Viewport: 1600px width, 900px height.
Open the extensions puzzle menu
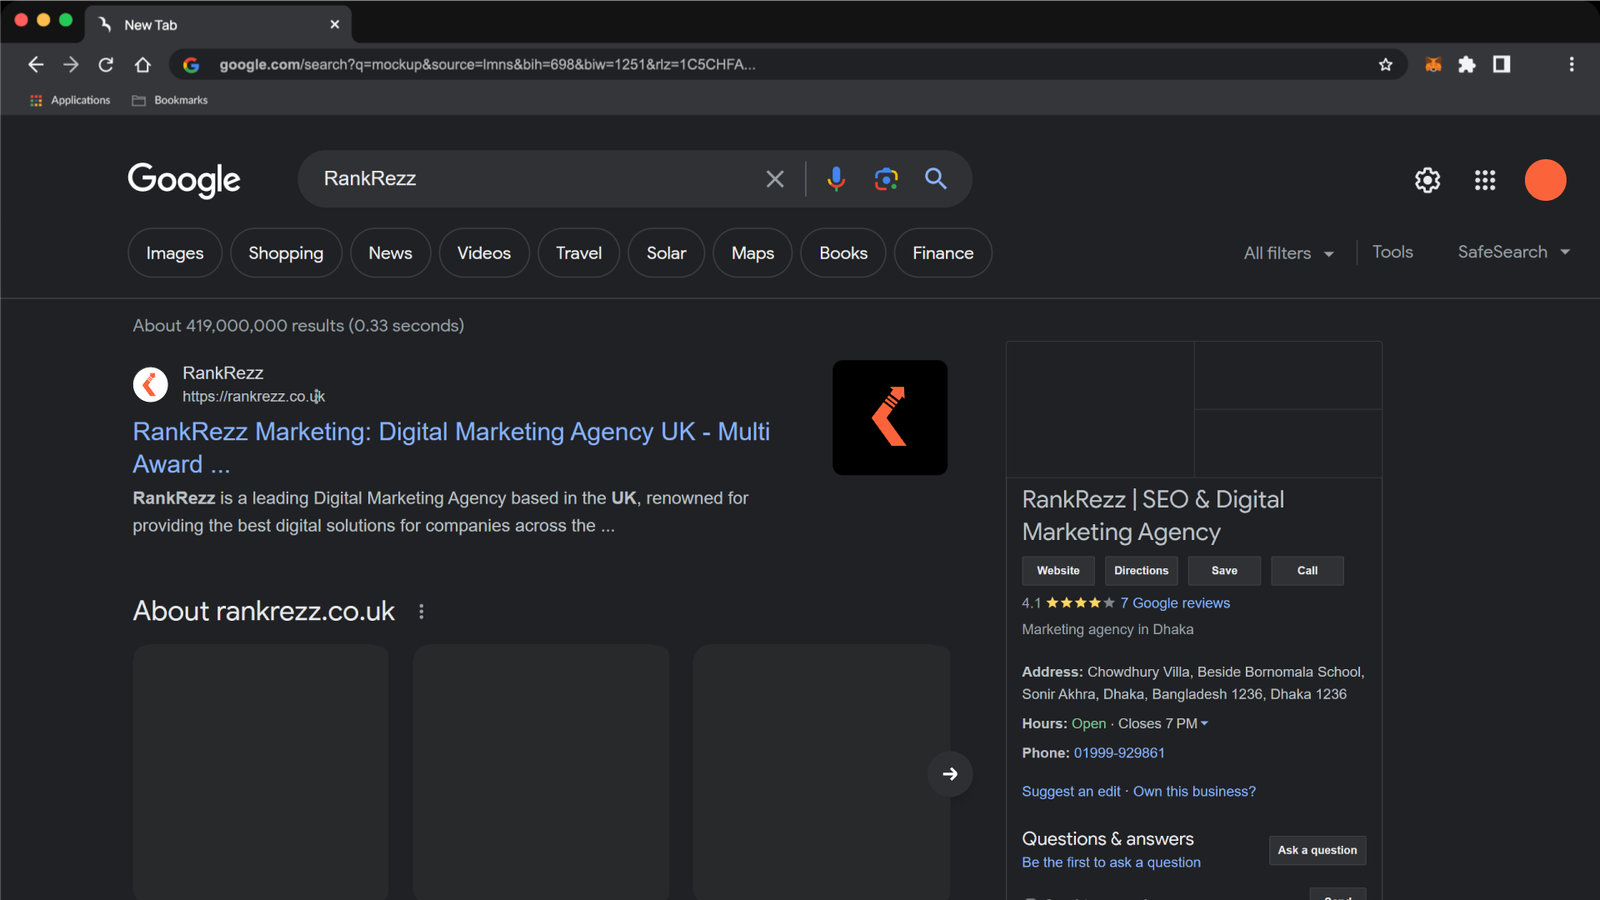point(1467,65)
